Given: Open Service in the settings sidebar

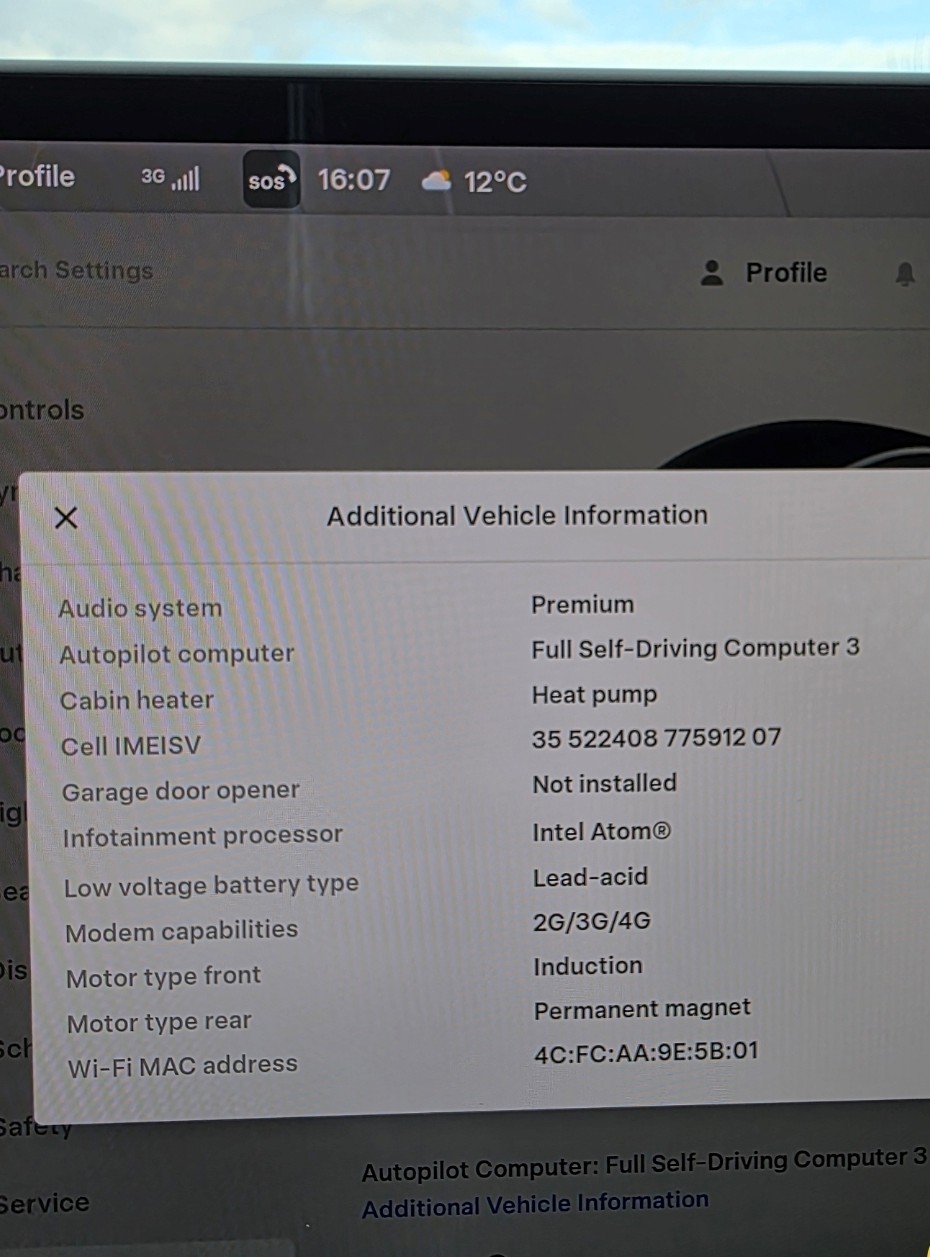Looking at the screenshot, I should point(44,1203).
